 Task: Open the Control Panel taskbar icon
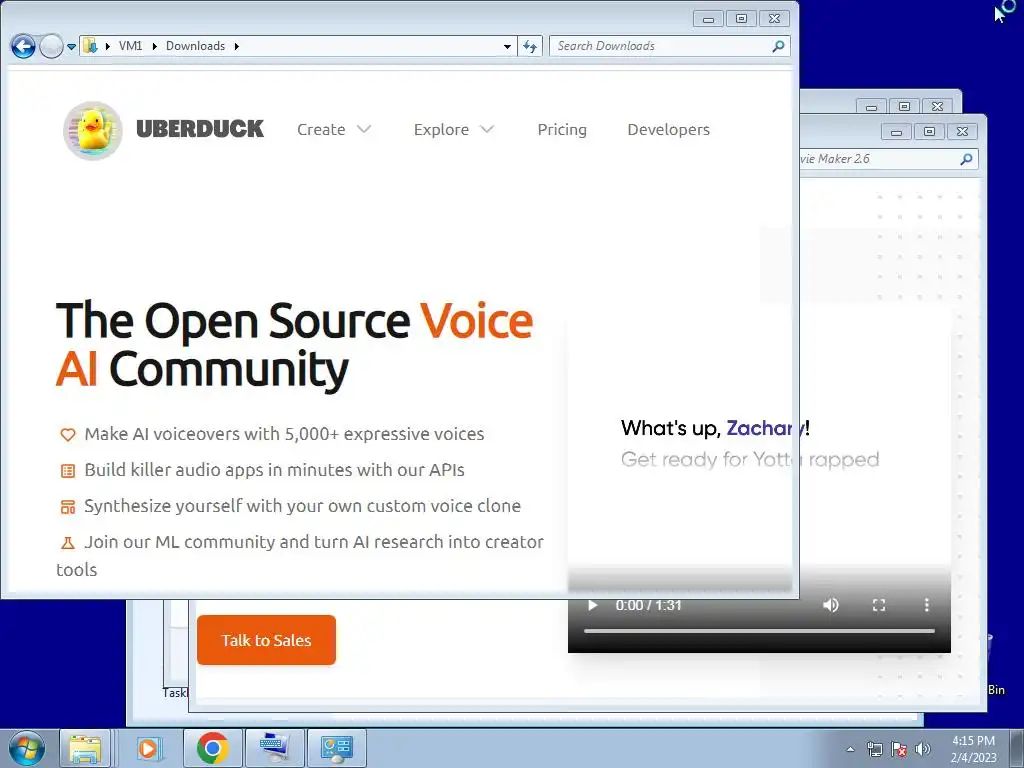(x=336, y=748)
